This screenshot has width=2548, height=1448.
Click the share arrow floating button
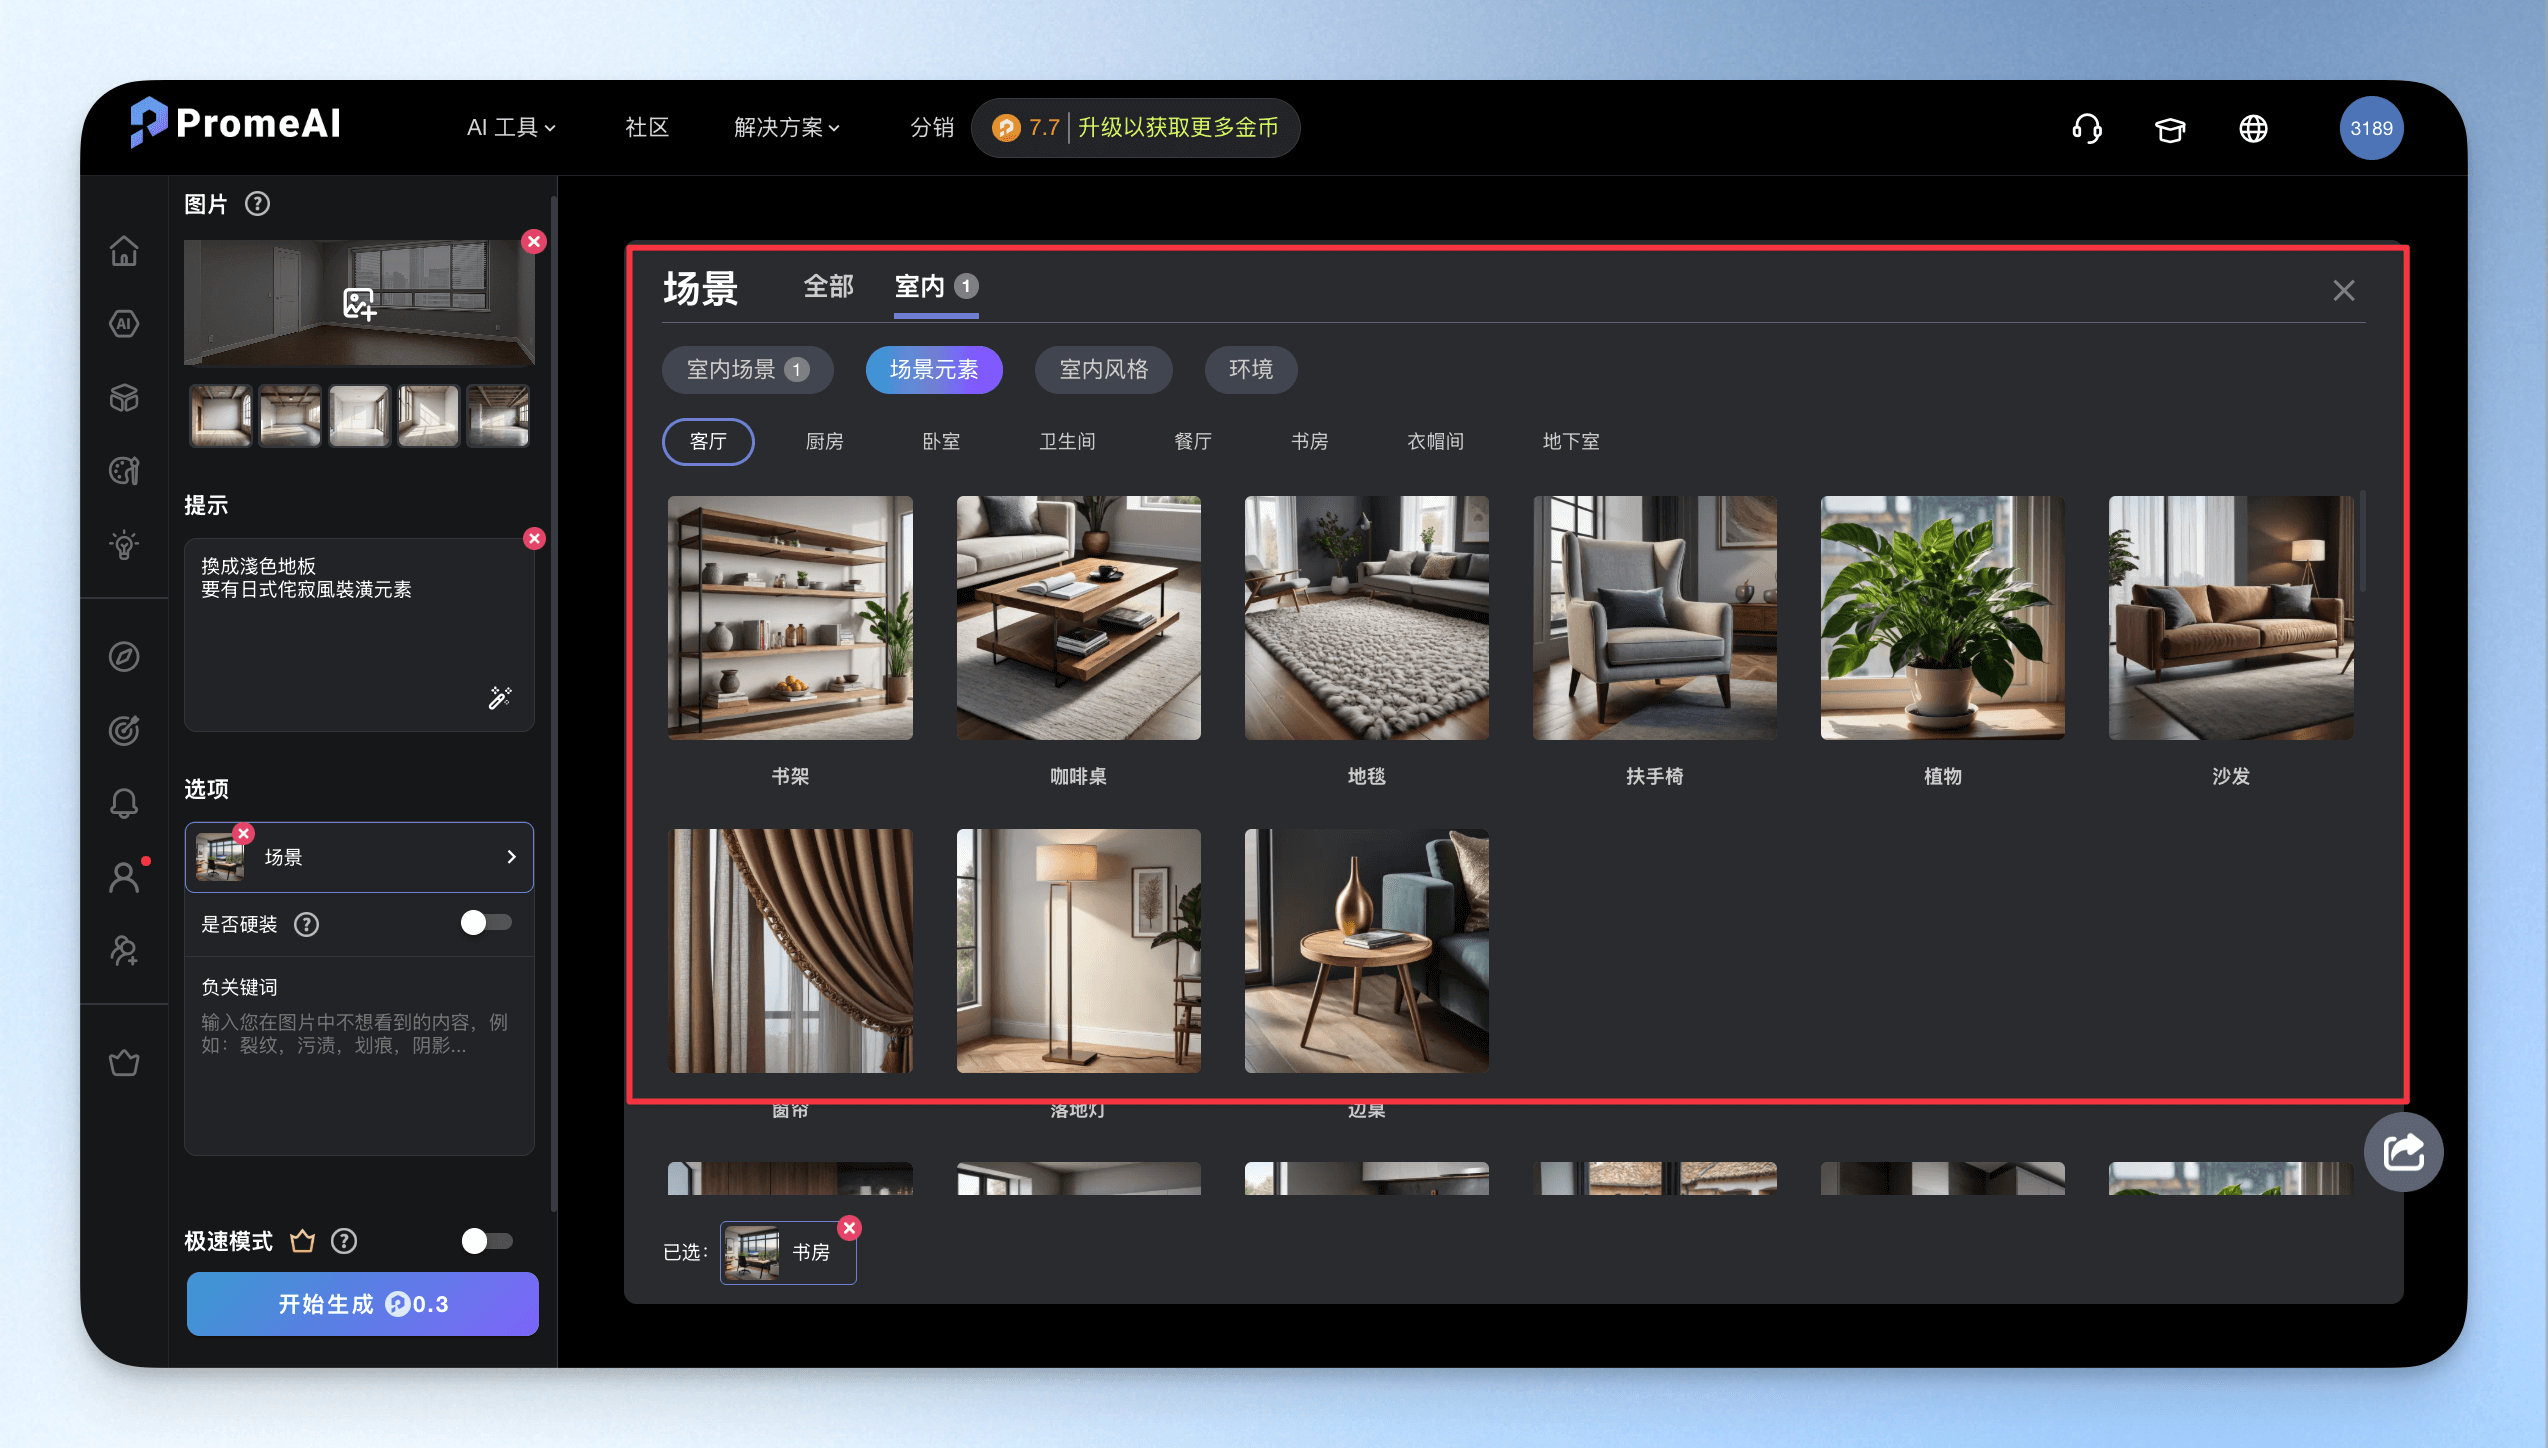[x=2403, y=1152]
